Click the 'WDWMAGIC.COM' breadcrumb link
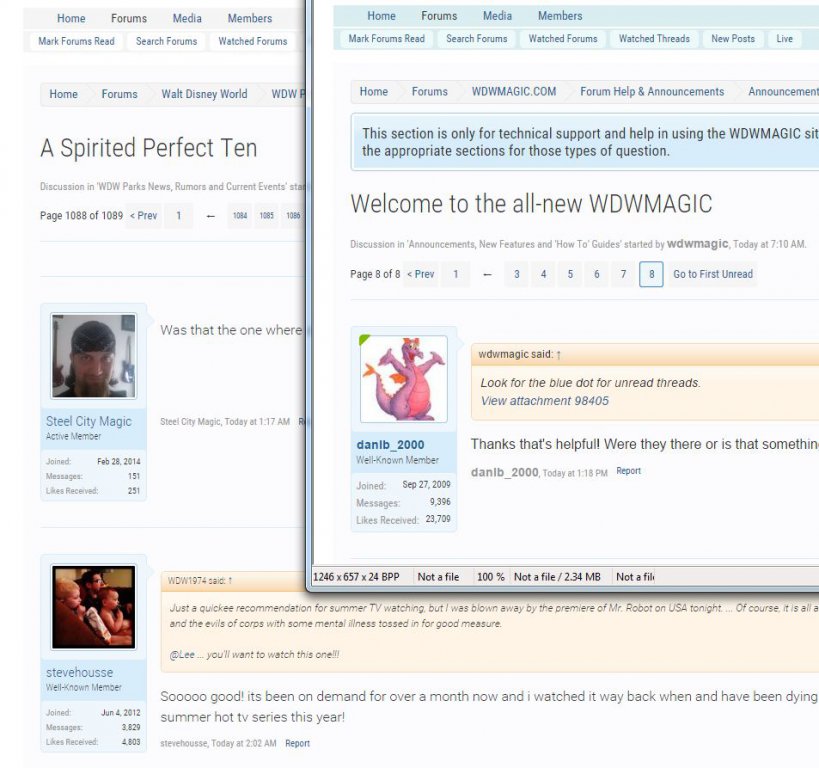Image resolution: width=819 pixels, height=768 pixels. click(x=514, y=92)
